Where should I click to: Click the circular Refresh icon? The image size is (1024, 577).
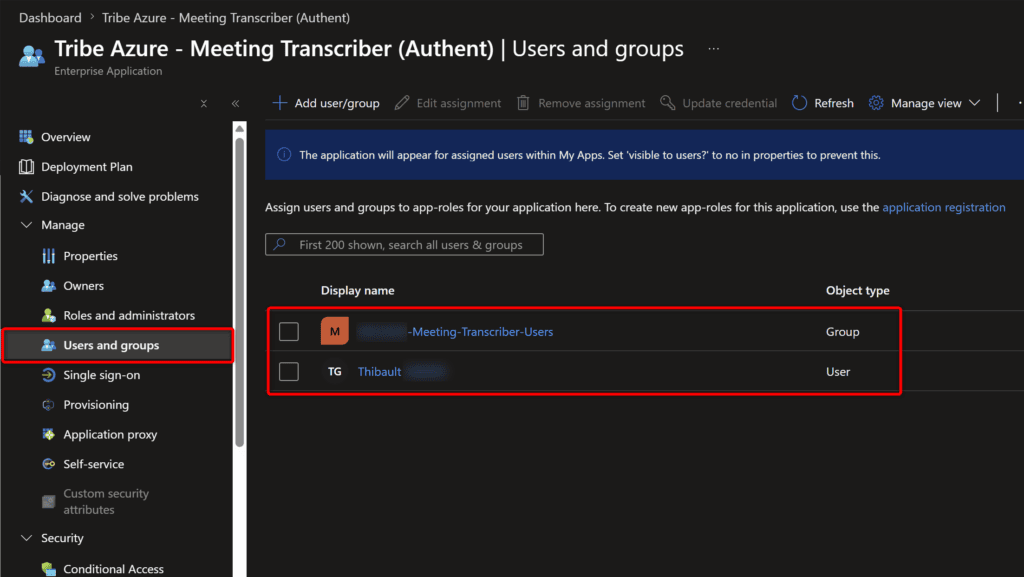point(799,103)
